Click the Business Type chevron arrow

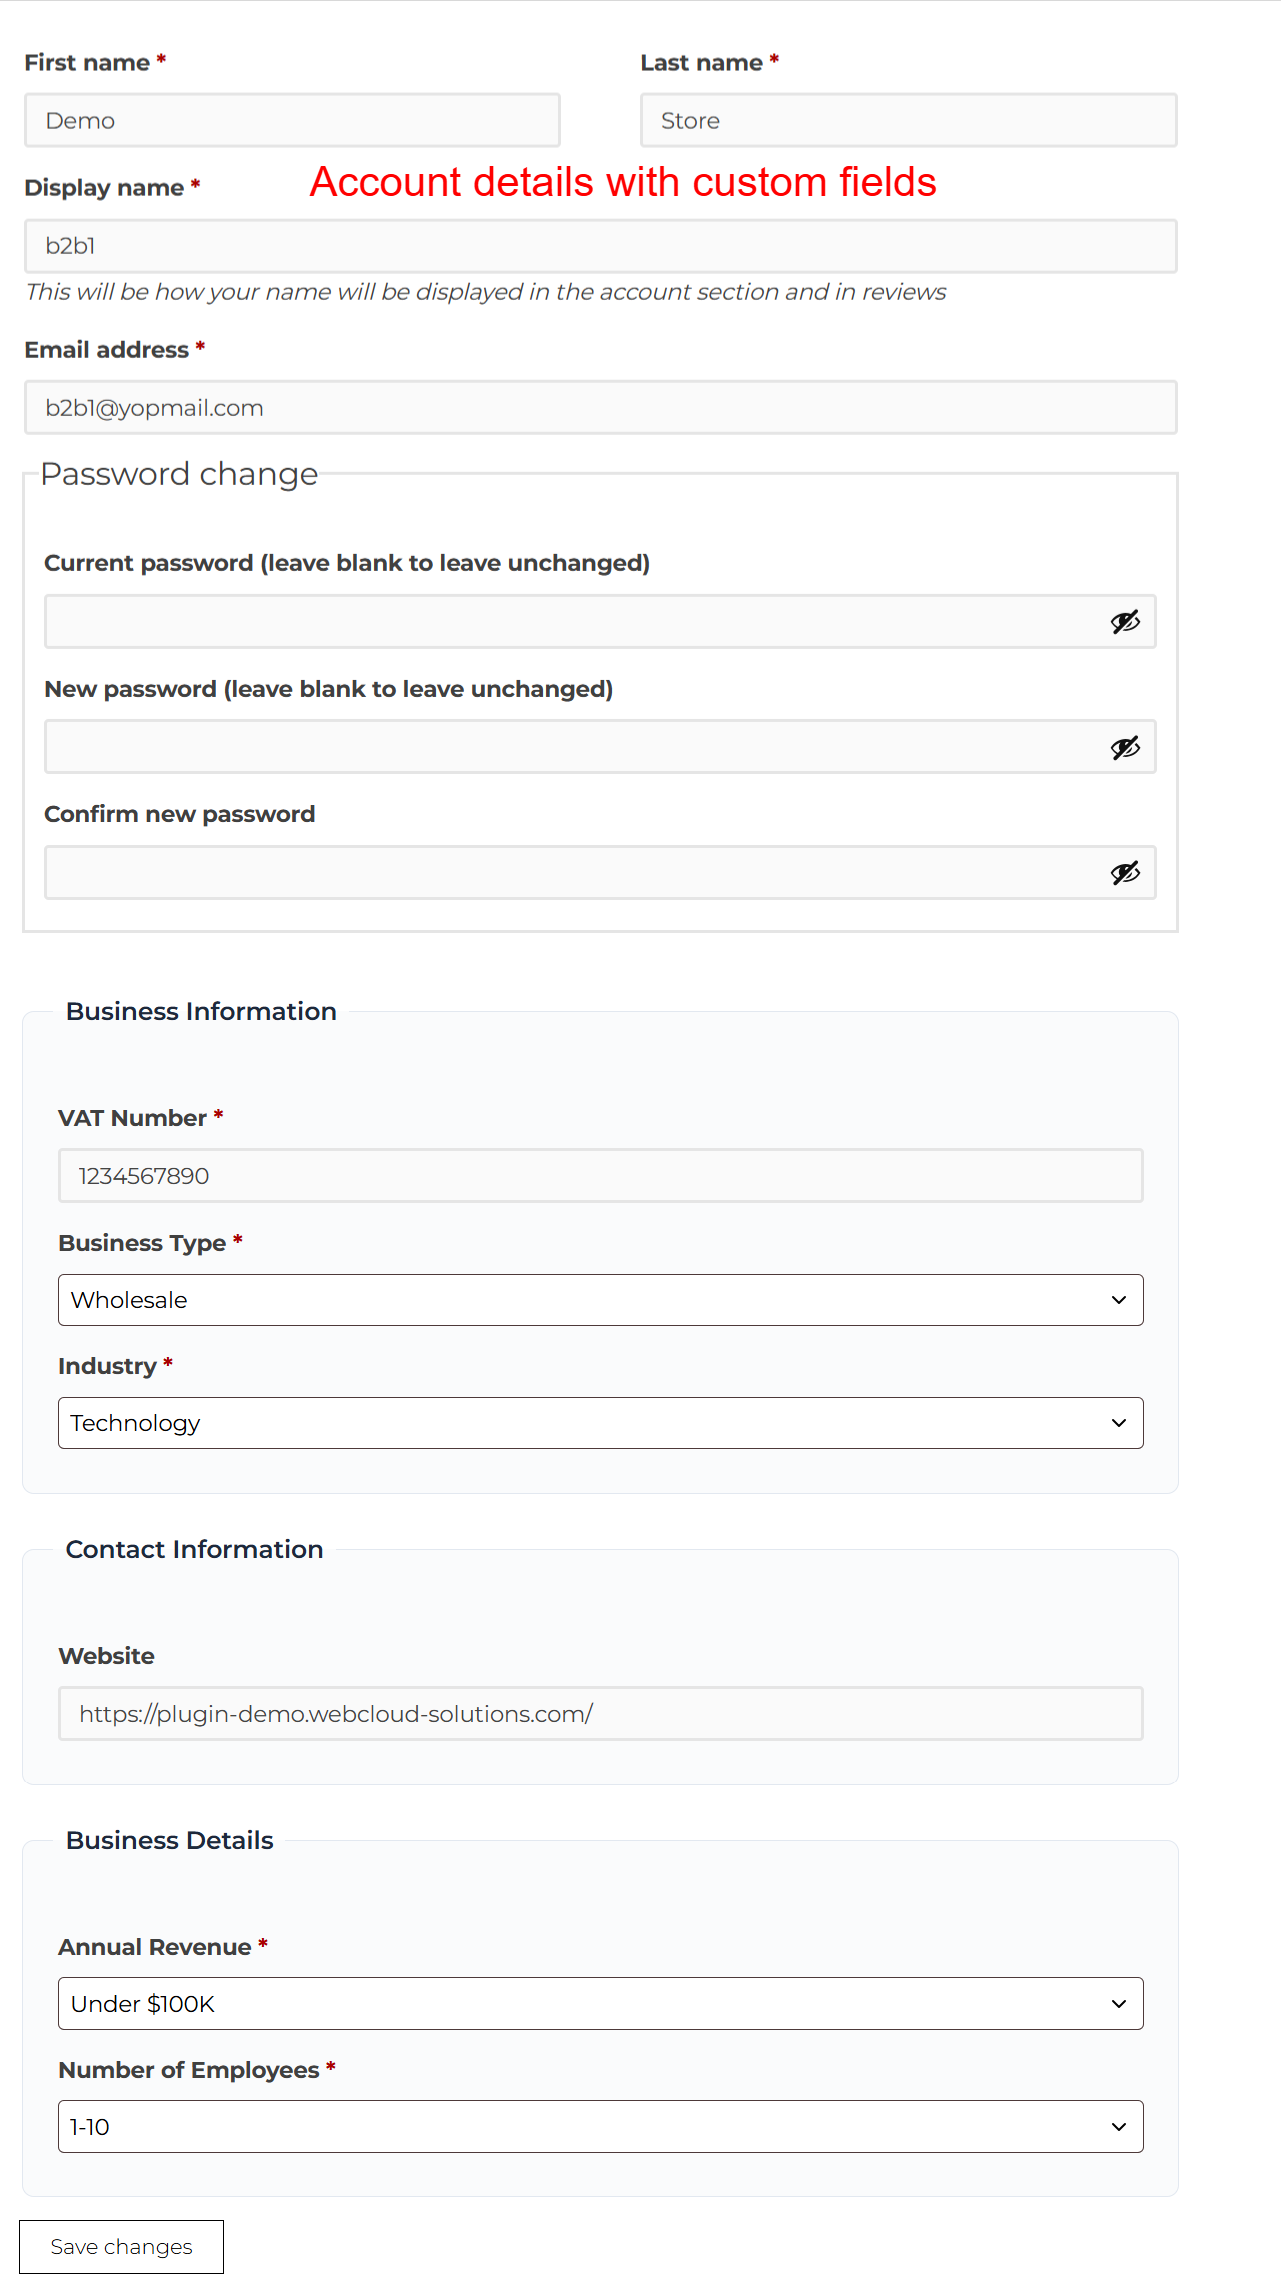(1118, 1300)
